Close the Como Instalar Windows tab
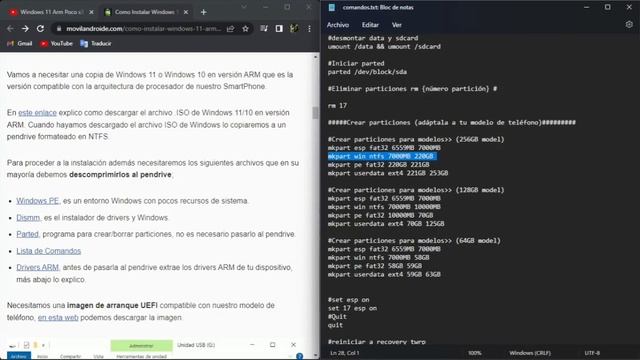640x360 pixels. pos(186,12)
